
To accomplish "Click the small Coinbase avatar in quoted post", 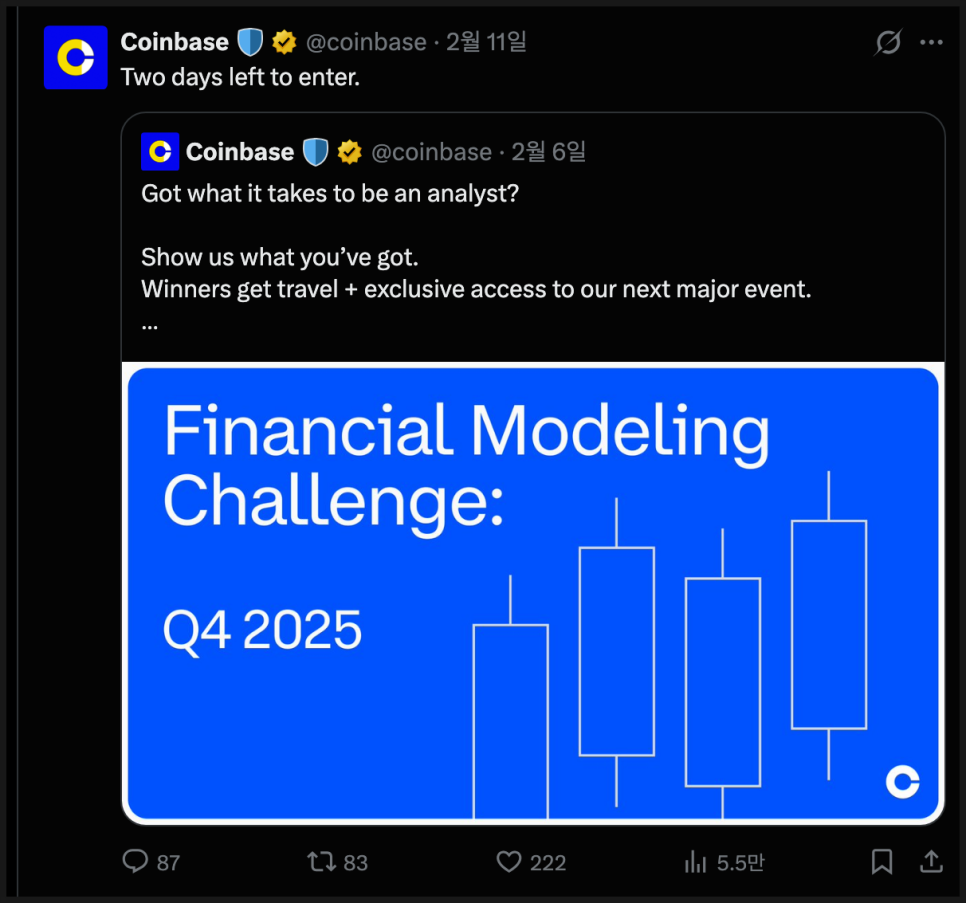I will [160, 152].
